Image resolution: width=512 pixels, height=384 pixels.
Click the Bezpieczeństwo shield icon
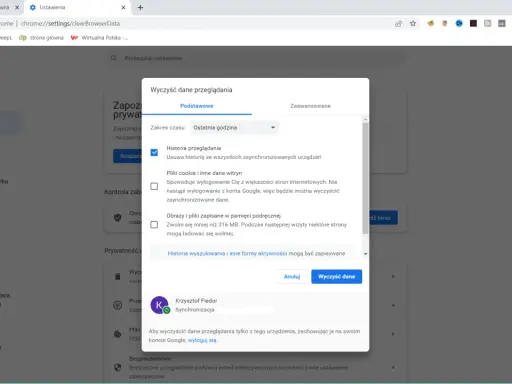coord(117,367)
